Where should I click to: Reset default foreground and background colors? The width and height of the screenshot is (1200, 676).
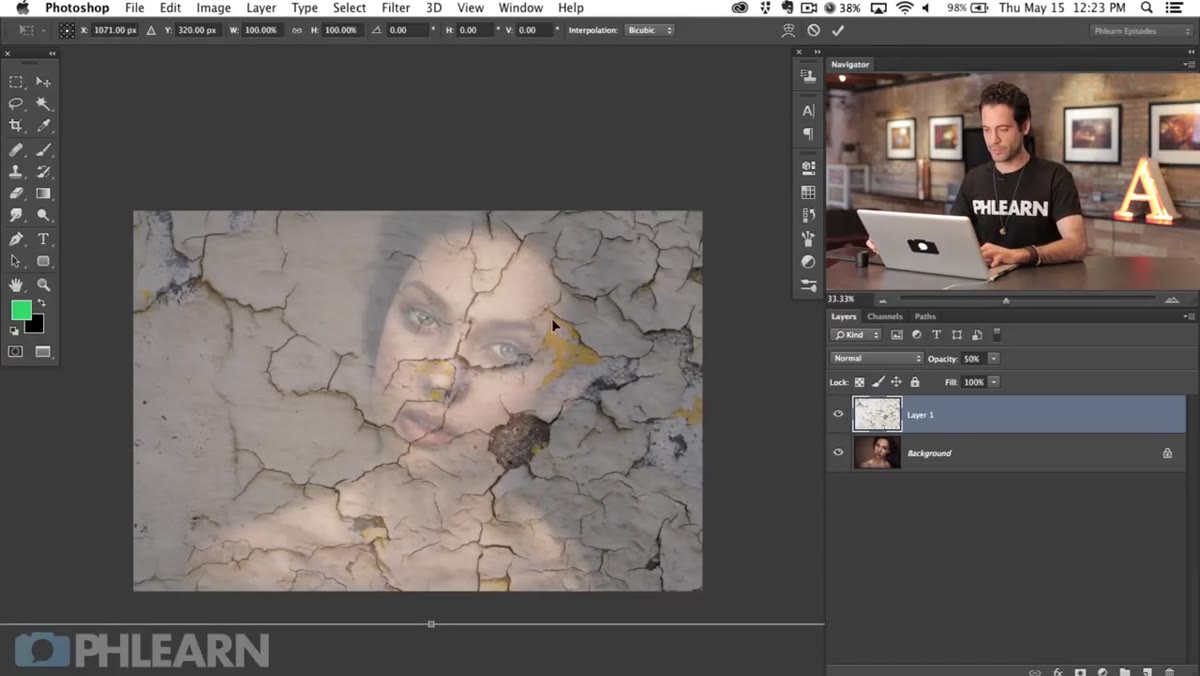coord(14,330)
